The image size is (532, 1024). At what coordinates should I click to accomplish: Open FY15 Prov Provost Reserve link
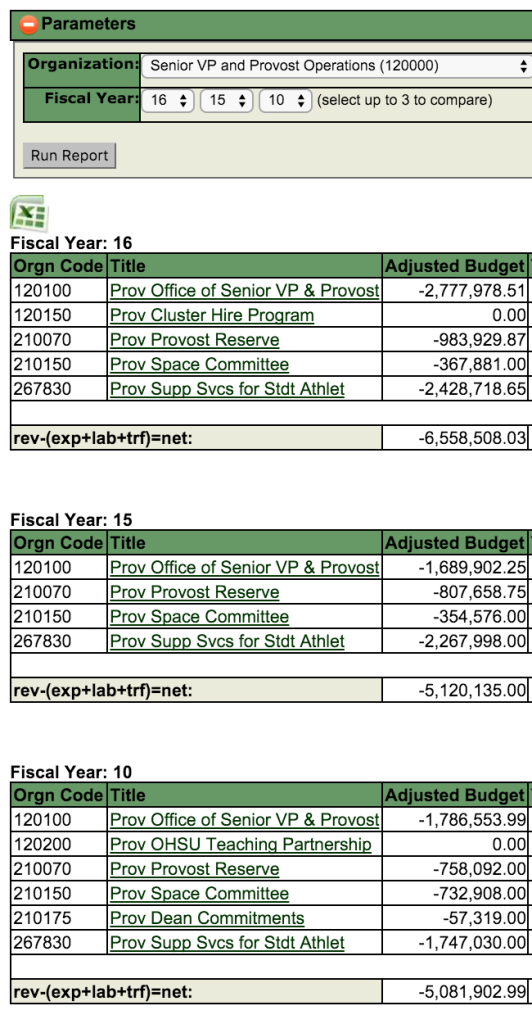[195, 592]
